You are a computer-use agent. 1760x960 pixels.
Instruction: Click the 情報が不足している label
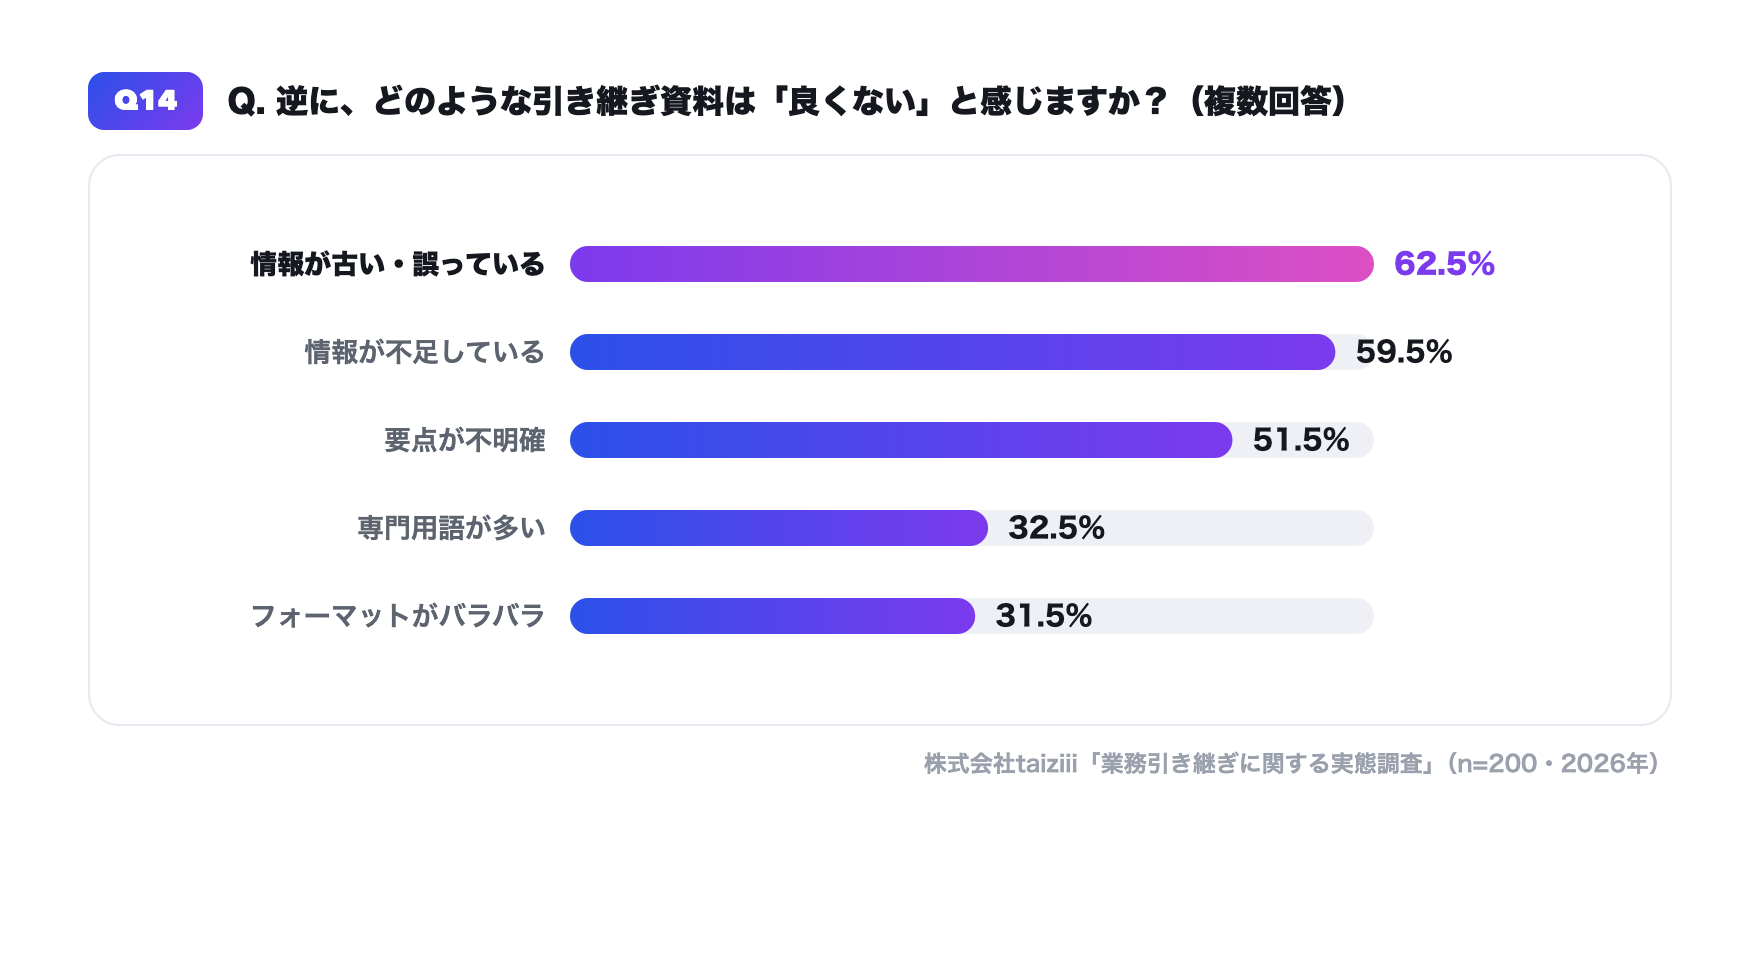(x=425, y=352)
